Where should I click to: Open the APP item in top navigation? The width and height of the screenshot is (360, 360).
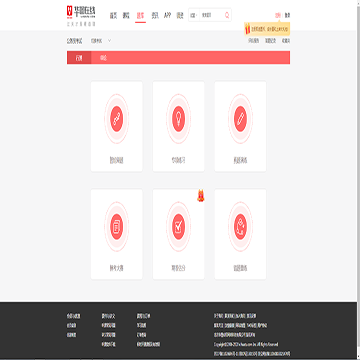coord(167,15)
